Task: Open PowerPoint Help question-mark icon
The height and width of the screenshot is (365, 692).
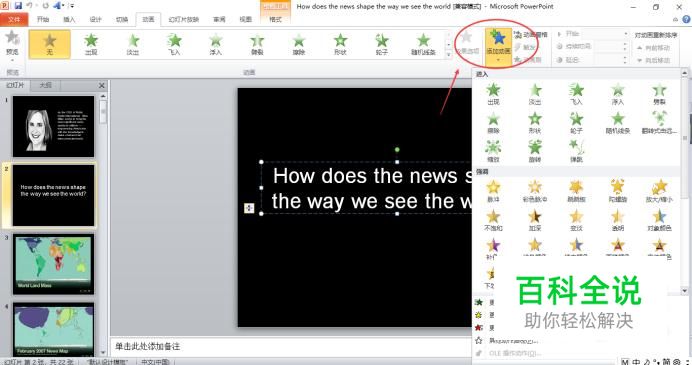Action: [x=687, y=19]
